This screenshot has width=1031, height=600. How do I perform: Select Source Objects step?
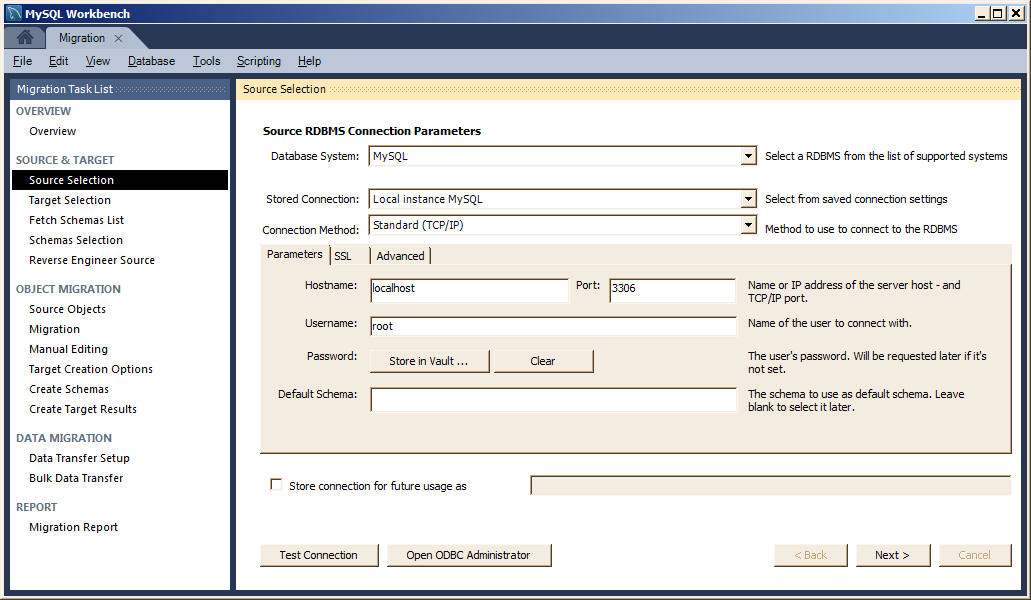pos(67,310)
